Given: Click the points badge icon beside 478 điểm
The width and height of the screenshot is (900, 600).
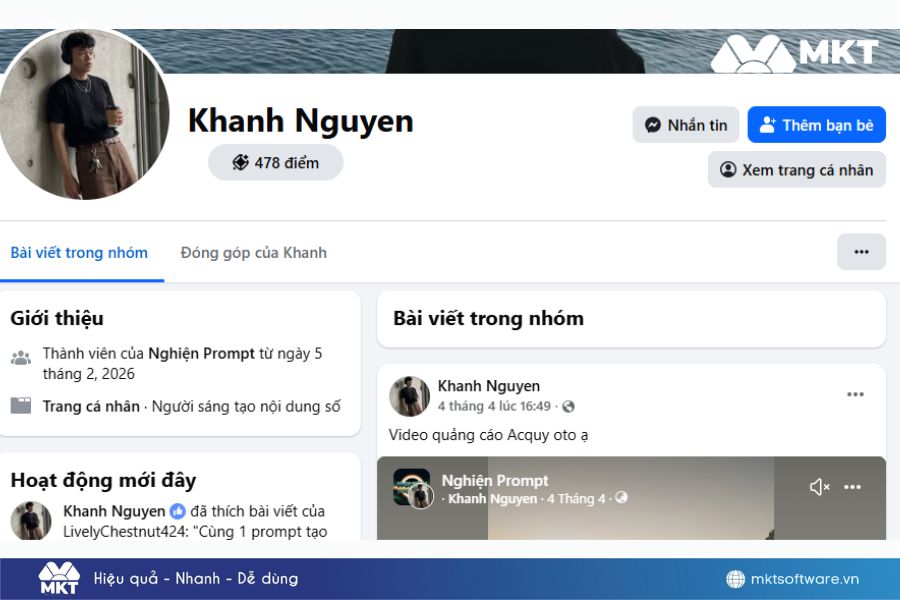Looking at the screenshot, I should tap(240, 162).
